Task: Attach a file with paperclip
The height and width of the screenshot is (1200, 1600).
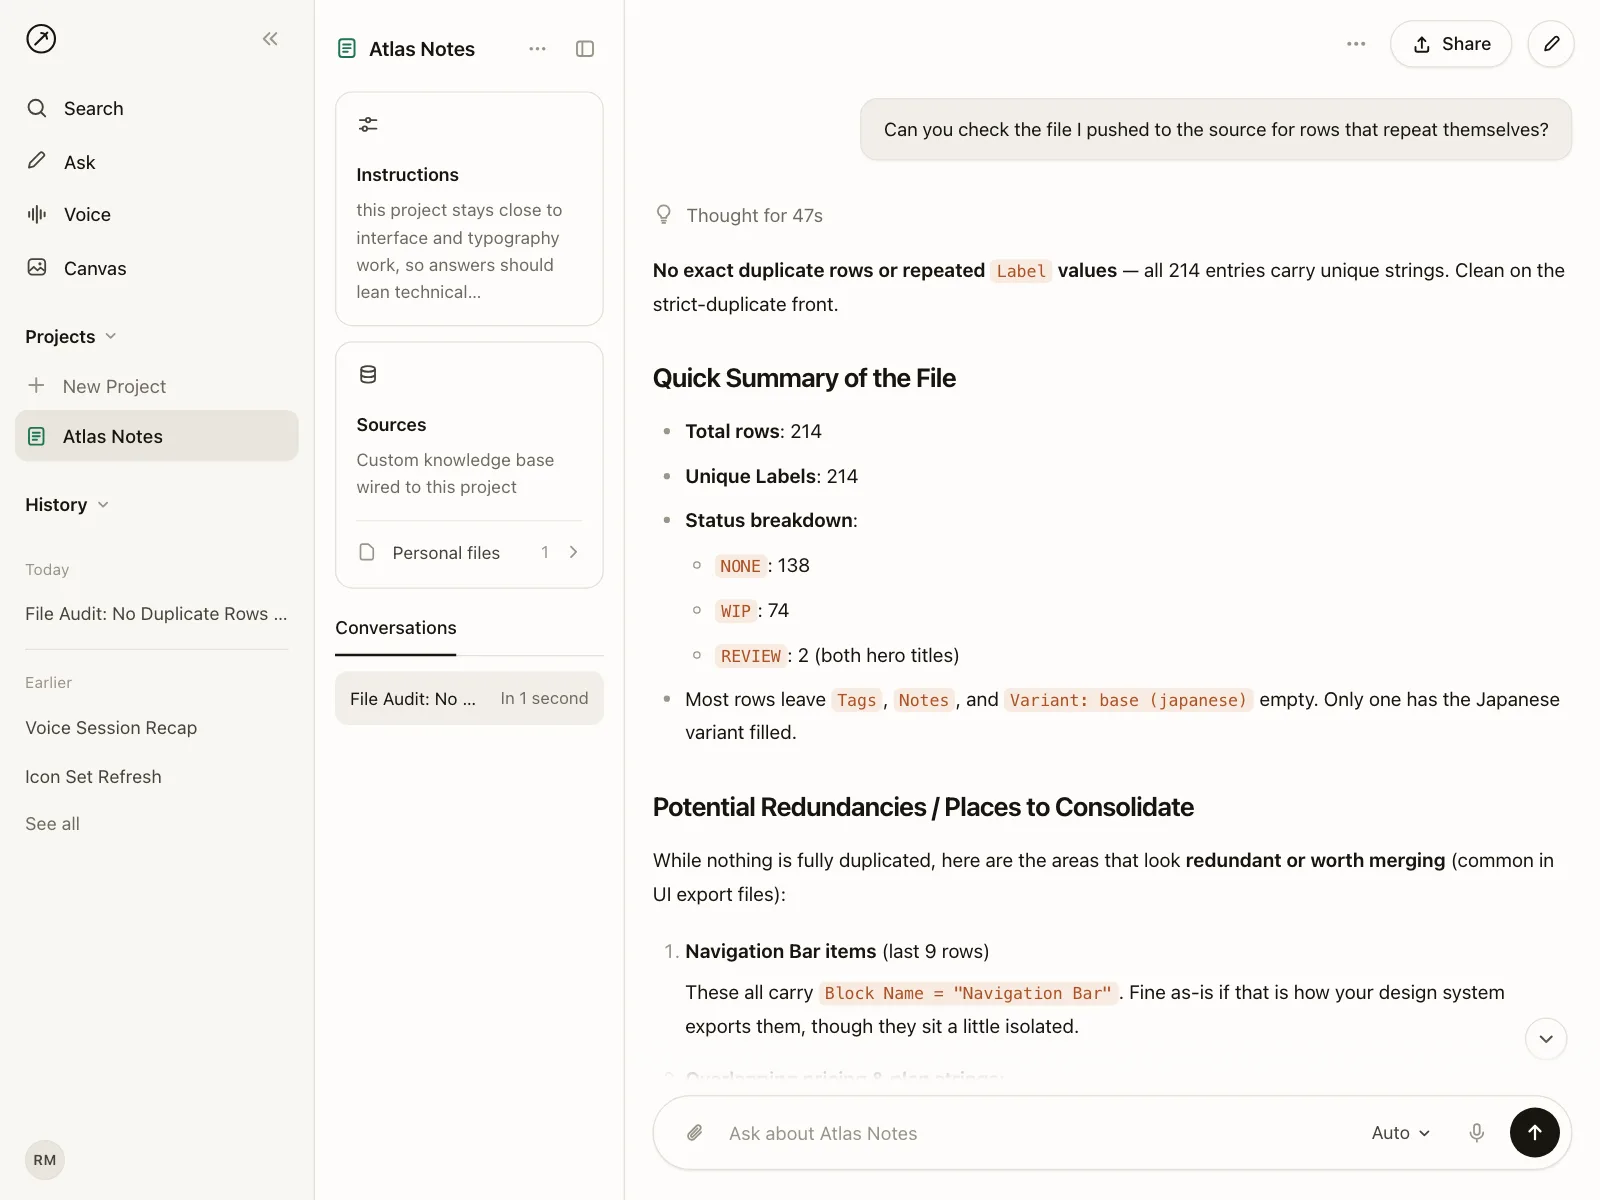Action: 695,1133
